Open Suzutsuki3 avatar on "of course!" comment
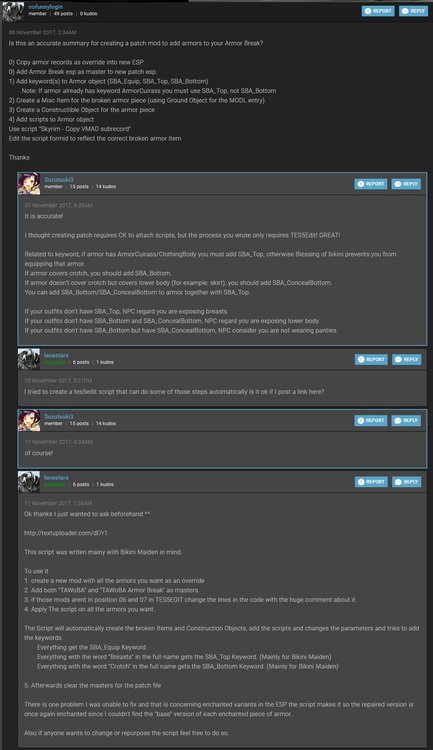 coord(29,420)
